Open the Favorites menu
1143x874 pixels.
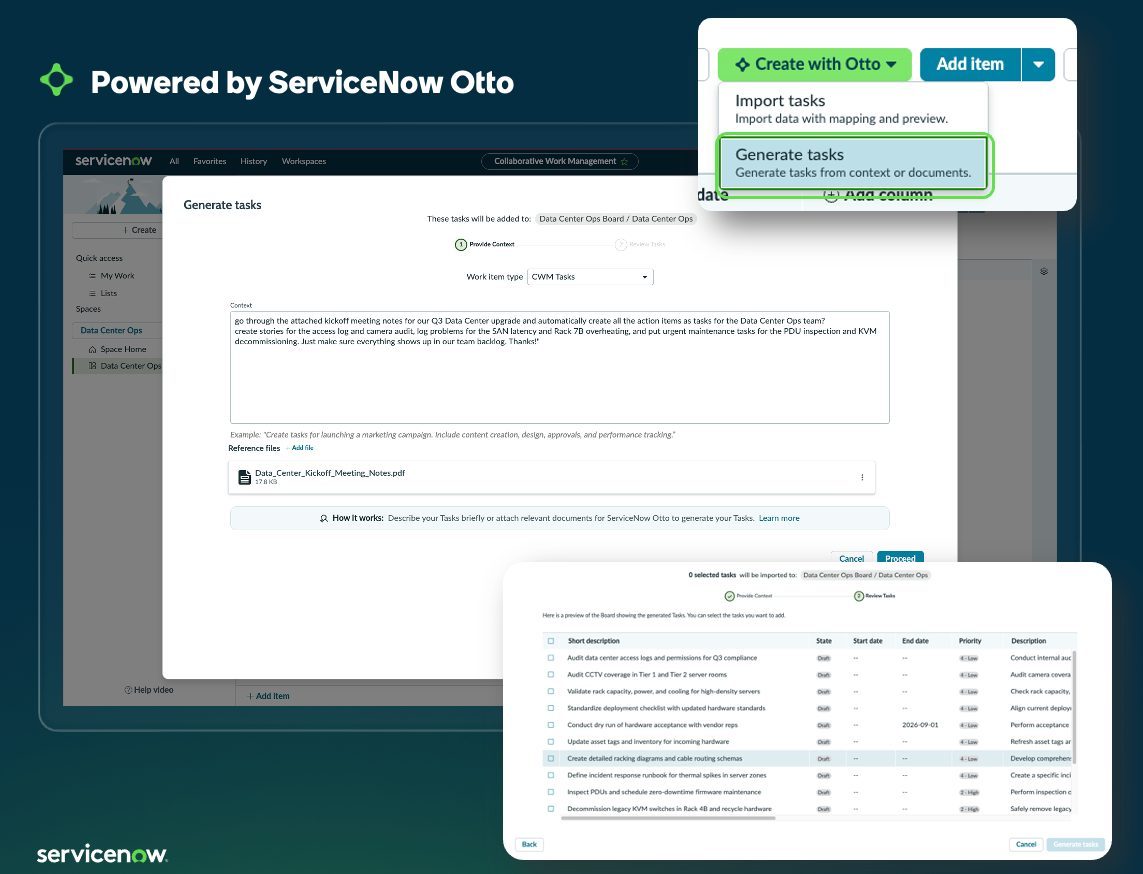209,161
